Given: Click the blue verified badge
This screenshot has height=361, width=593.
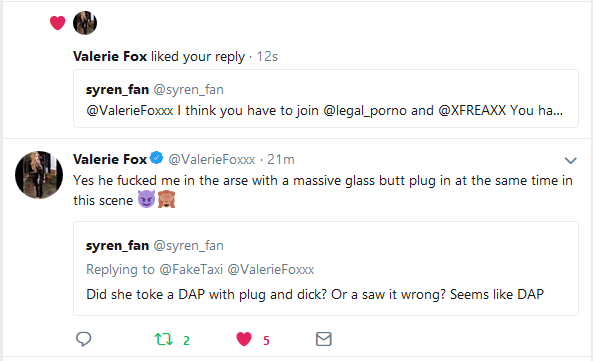Looking at the screenshot, I should 157,158.
